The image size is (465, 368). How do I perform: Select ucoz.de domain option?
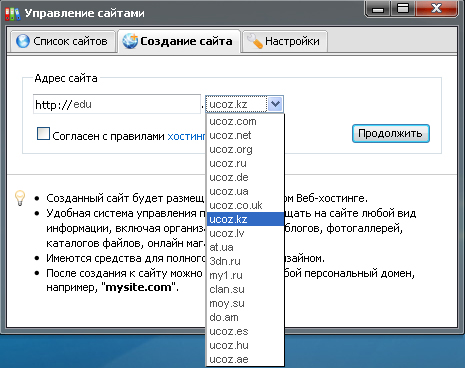245,177
